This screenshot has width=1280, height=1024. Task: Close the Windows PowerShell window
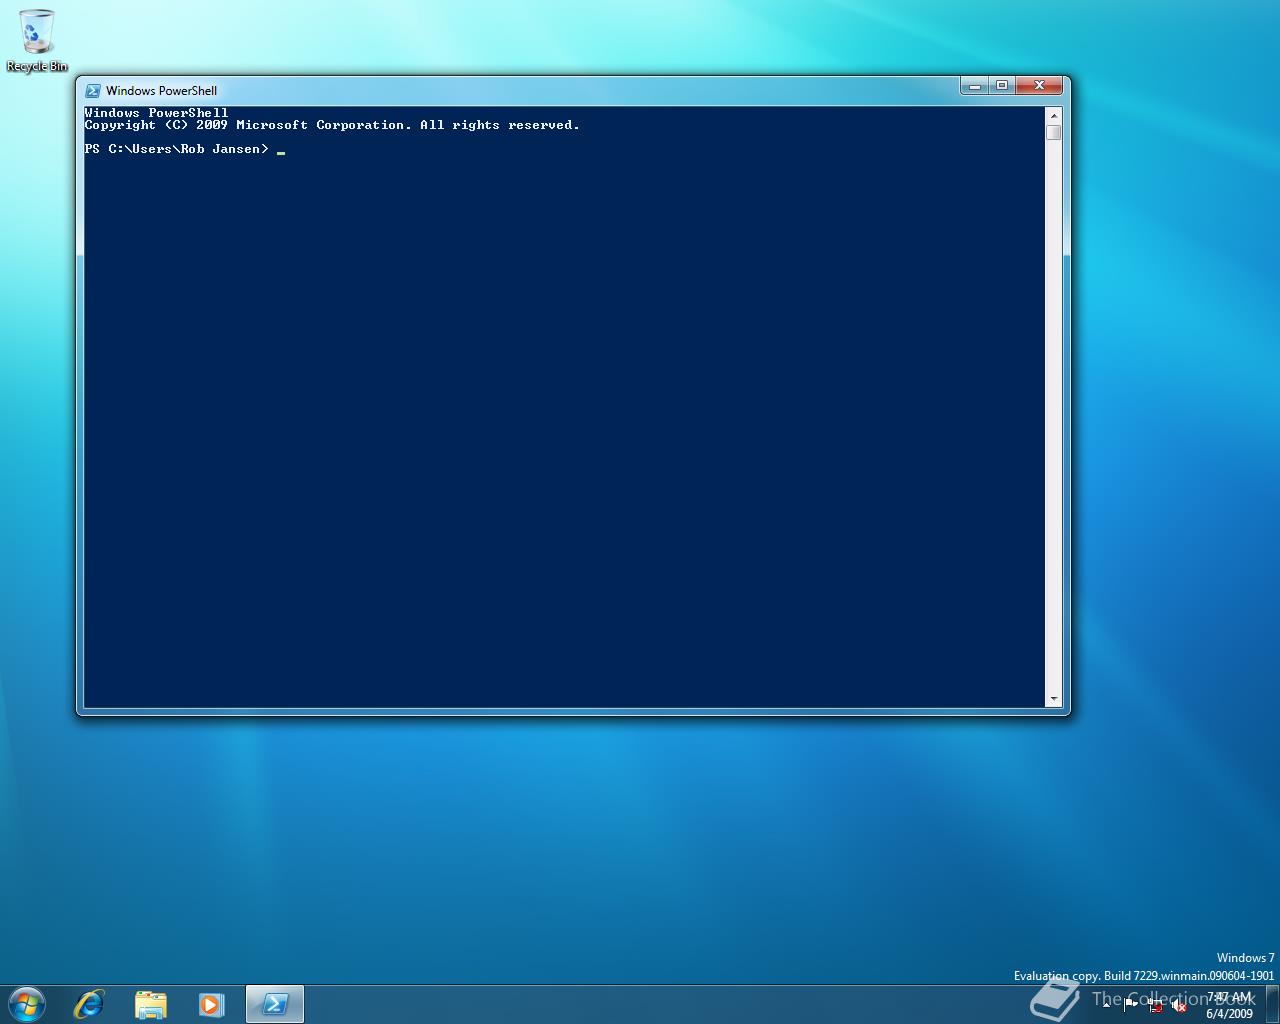pos(1040,86)
